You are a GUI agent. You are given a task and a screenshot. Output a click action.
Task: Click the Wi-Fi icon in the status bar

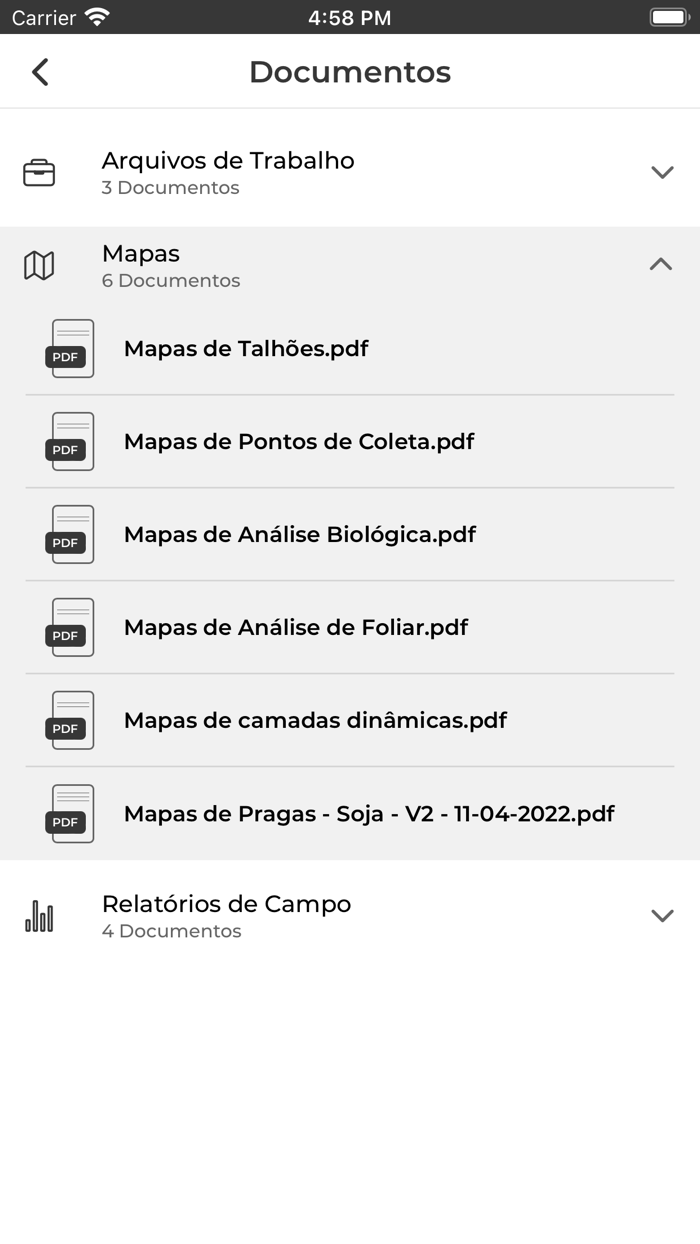click(96, 17)
